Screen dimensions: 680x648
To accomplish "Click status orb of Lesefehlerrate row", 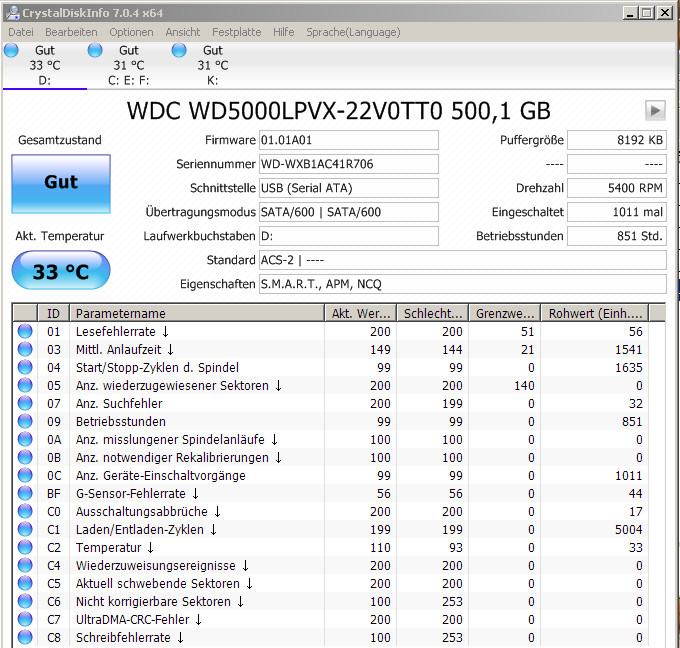I will click(25, 331).
